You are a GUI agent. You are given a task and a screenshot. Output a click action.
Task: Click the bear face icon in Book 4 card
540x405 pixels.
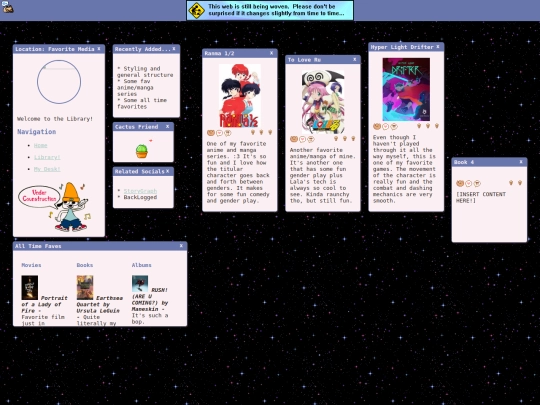click(x=460, y=183)
